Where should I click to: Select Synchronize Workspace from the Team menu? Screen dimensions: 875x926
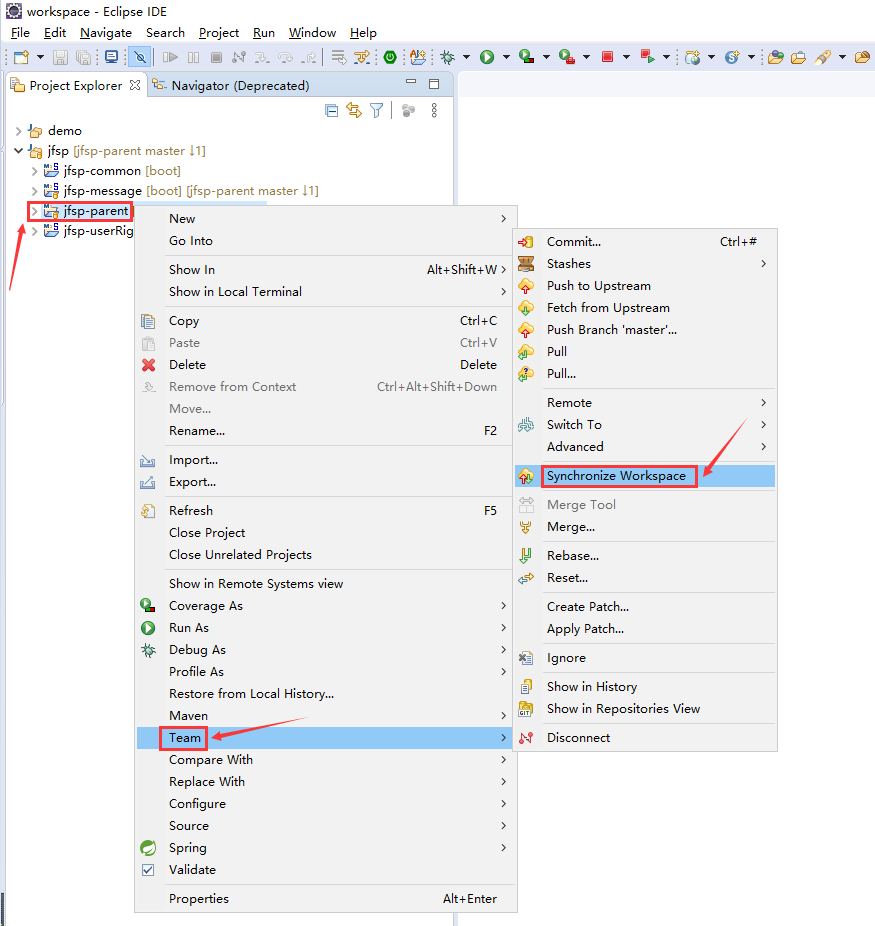(619, 477)
